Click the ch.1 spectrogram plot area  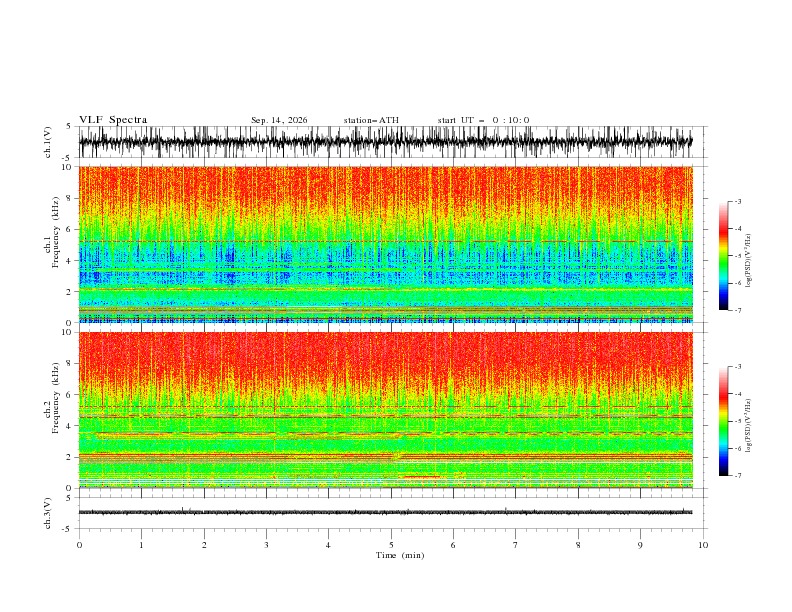pyautogui.click(x=386, y=244)
